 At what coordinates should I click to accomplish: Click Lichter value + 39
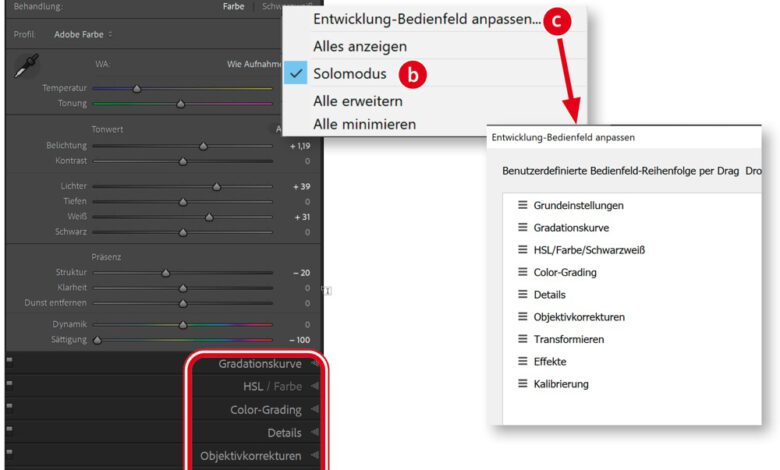click(x=301, y=187)
